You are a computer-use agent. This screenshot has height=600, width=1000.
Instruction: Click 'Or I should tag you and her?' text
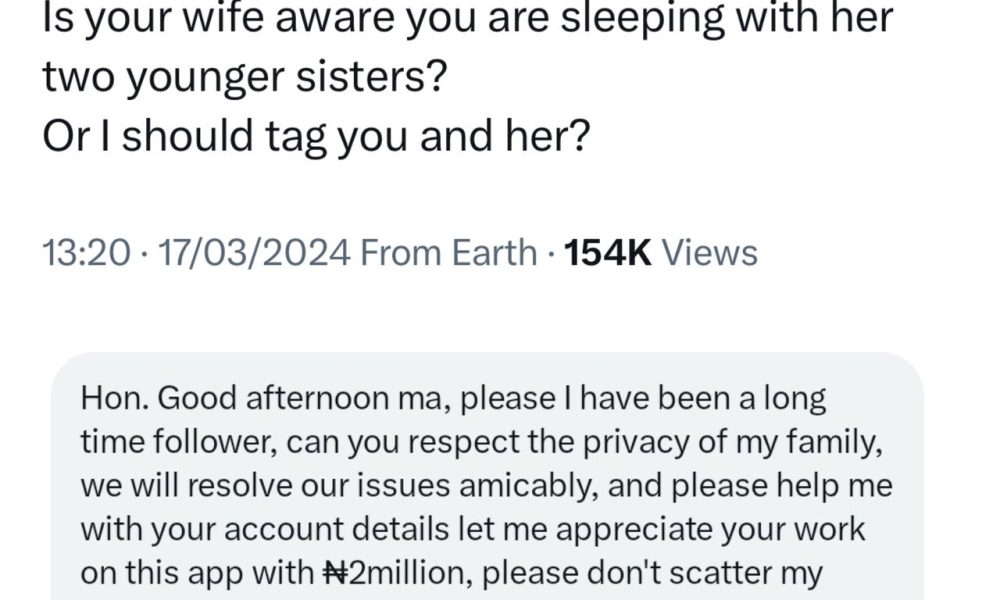[316, 136]
